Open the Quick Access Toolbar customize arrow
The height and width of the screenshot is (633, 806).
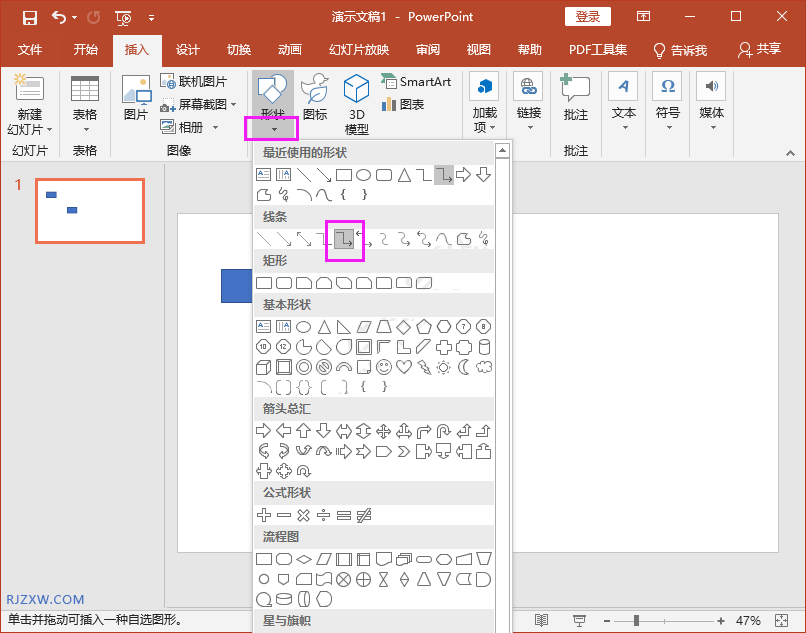click(151, 17)
